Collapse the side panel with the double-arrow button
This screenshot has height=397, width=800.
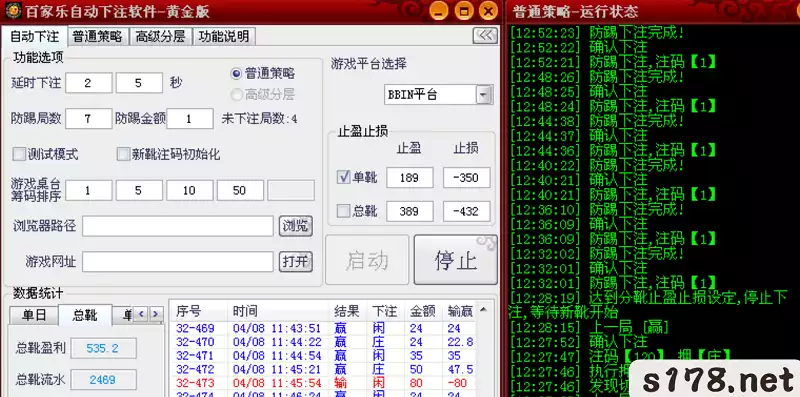485,35
